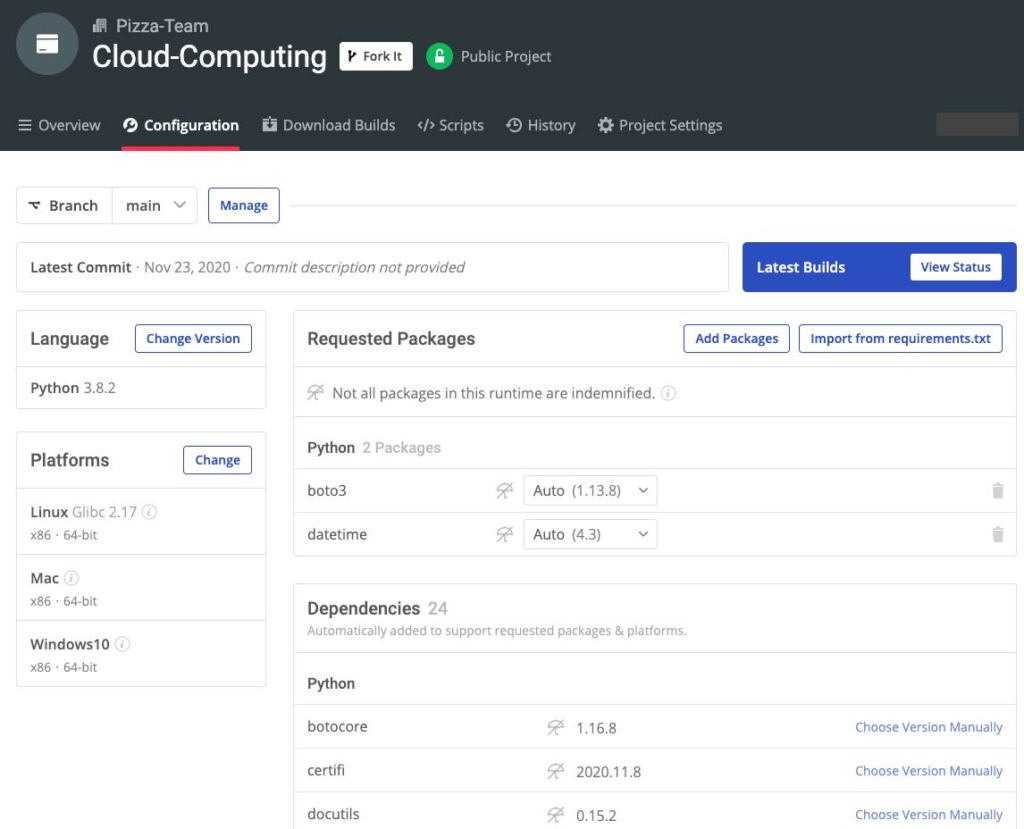Go to the Overview tab
The image size is (1024, 829).
click(69, 125)
